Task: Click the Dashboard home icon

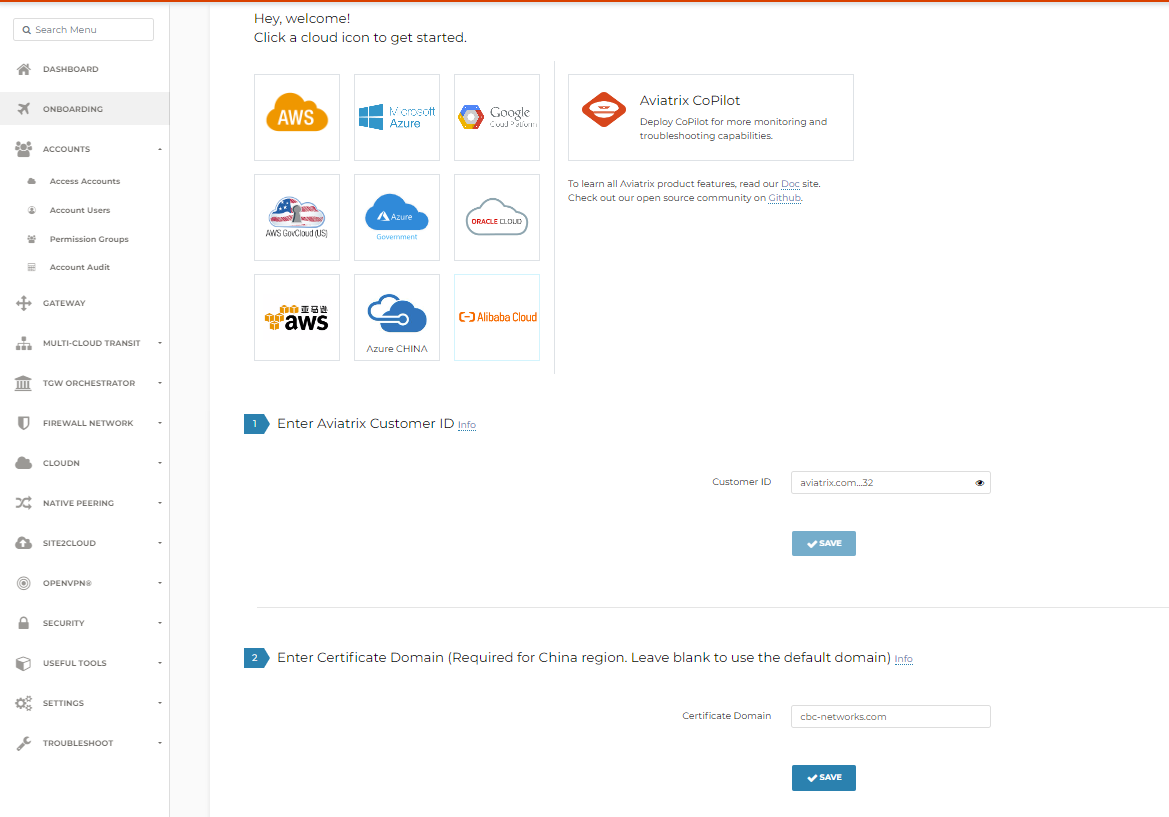Action: coord(24,69)
